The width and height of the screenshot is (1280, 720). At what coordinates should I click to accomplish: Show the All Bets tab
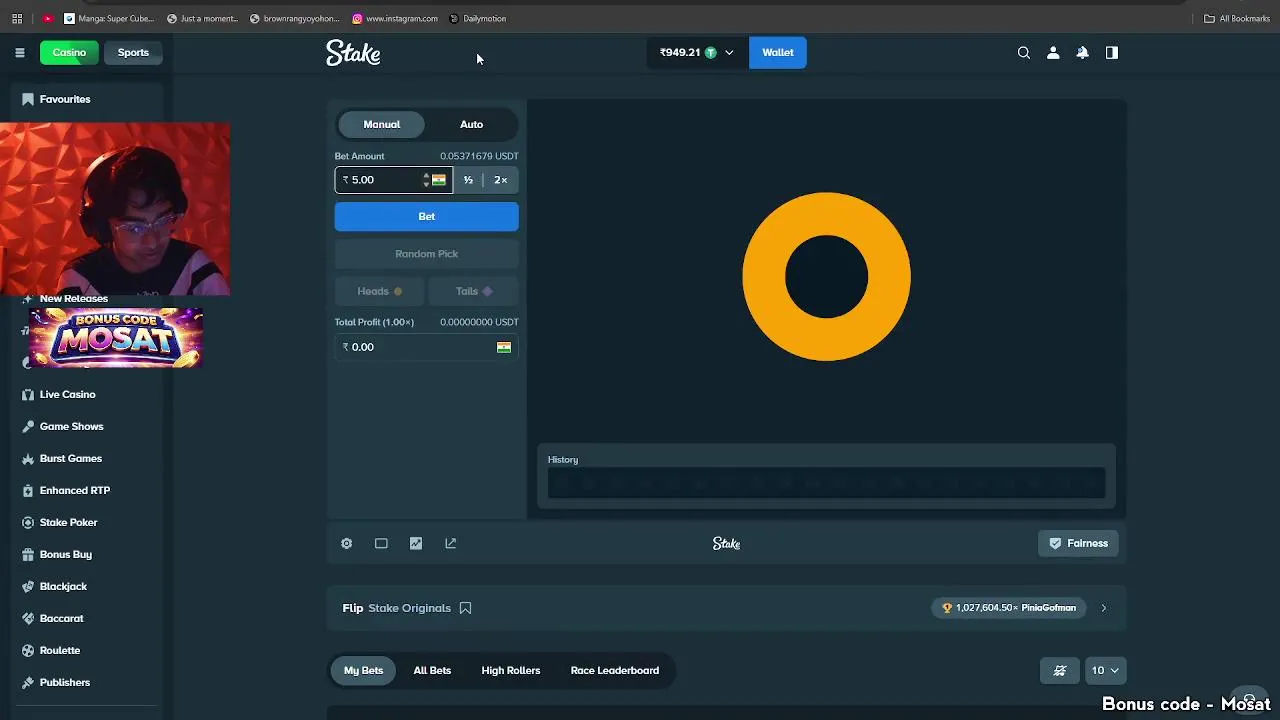(x=432, y=670)
